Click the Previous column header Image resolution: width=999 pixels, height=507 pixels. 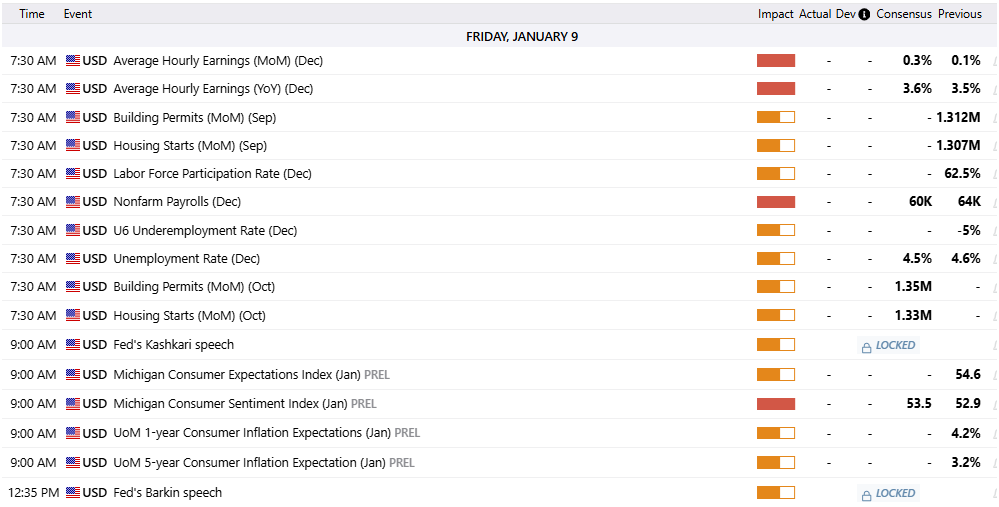pos(959,14)
